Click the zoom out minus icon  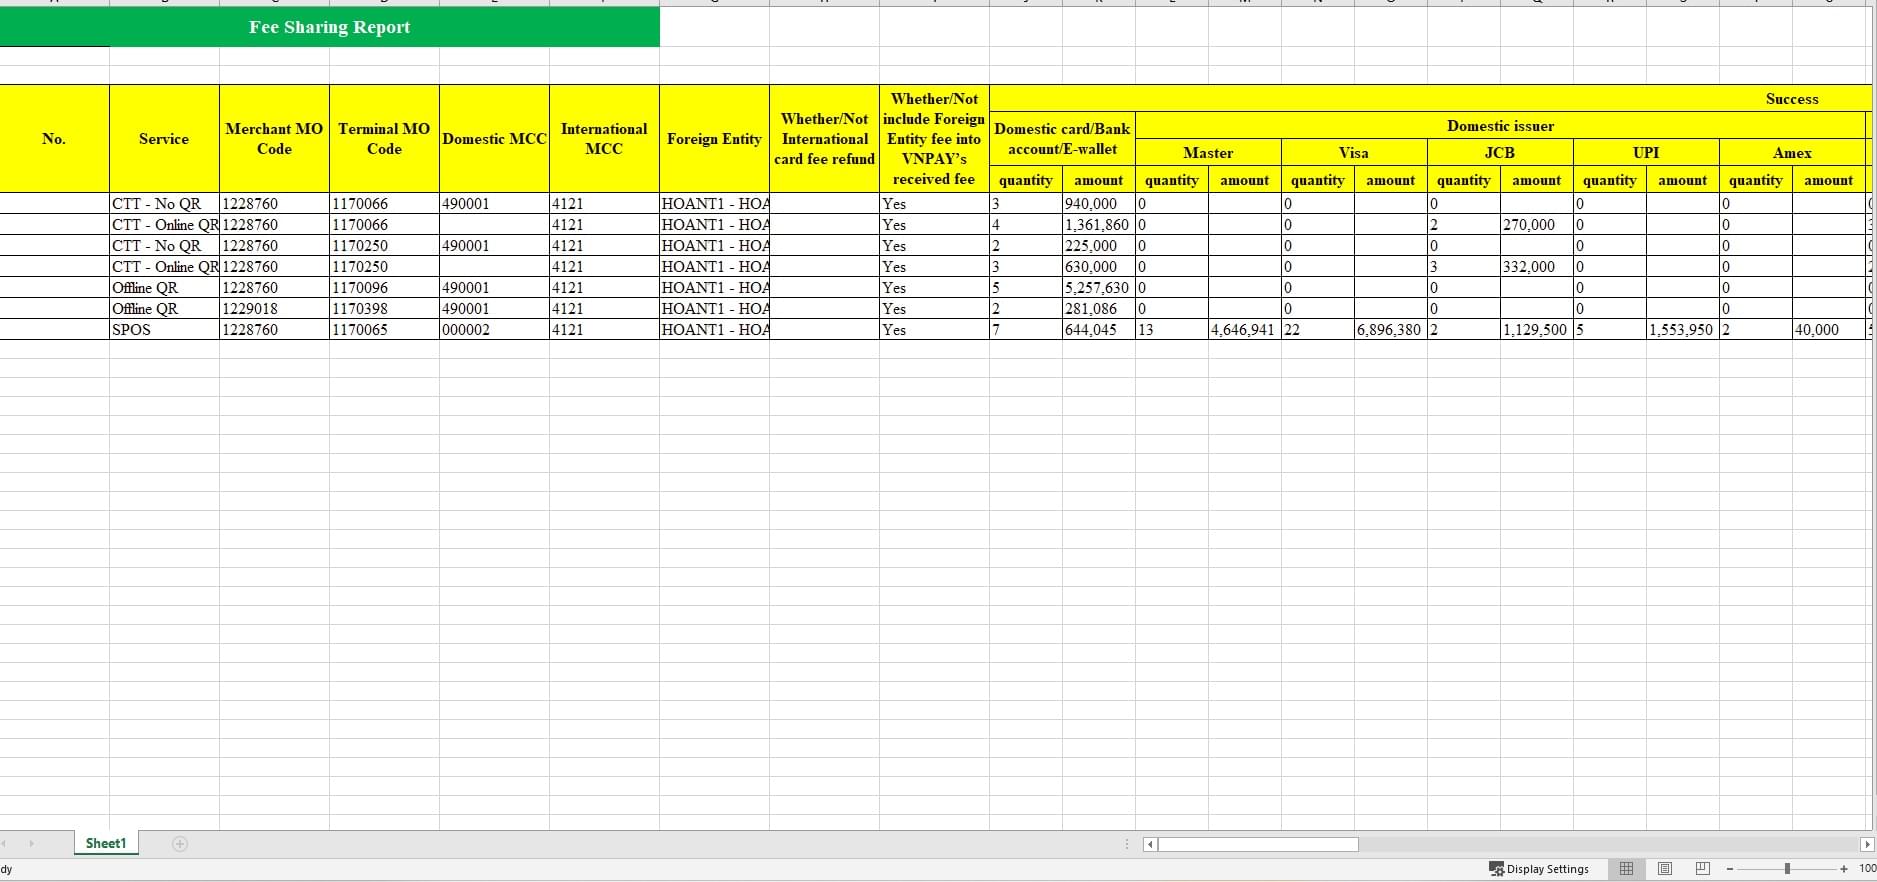pos(1730,869)
